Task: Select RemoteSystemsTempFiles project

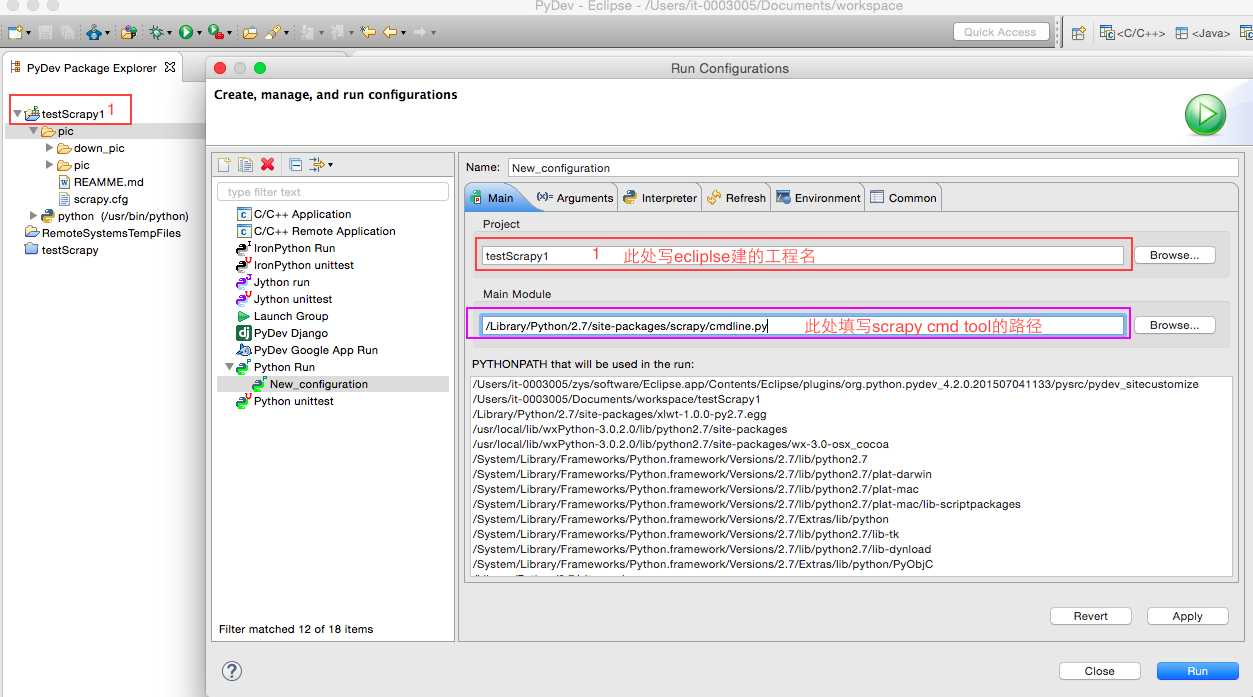Action: pos(103,233)
